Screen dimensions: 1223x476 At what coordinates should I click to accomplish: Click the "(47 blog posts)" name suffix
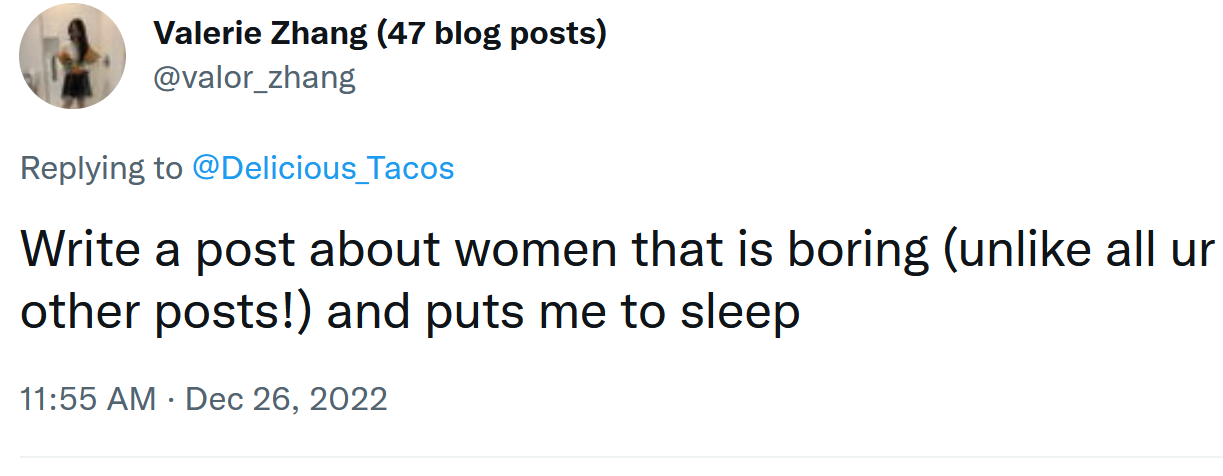click(x=491, y=35)
